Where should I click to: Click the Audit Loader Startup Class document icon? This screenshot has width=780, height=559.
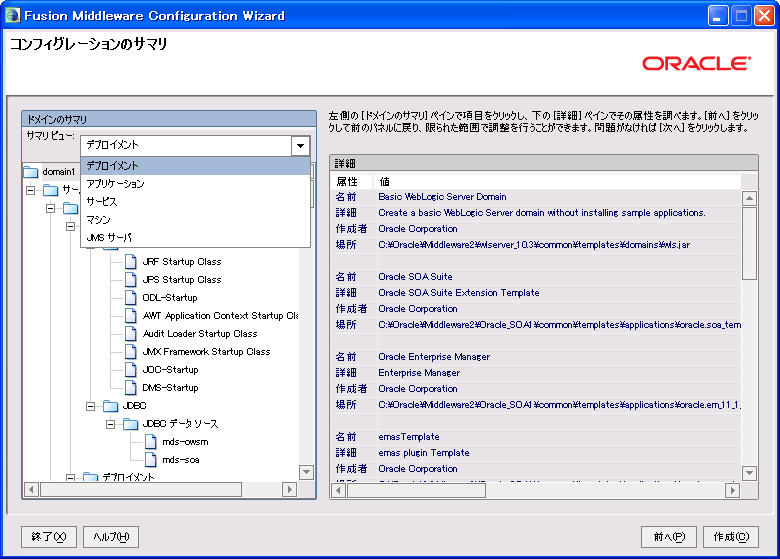coord(131,333)
